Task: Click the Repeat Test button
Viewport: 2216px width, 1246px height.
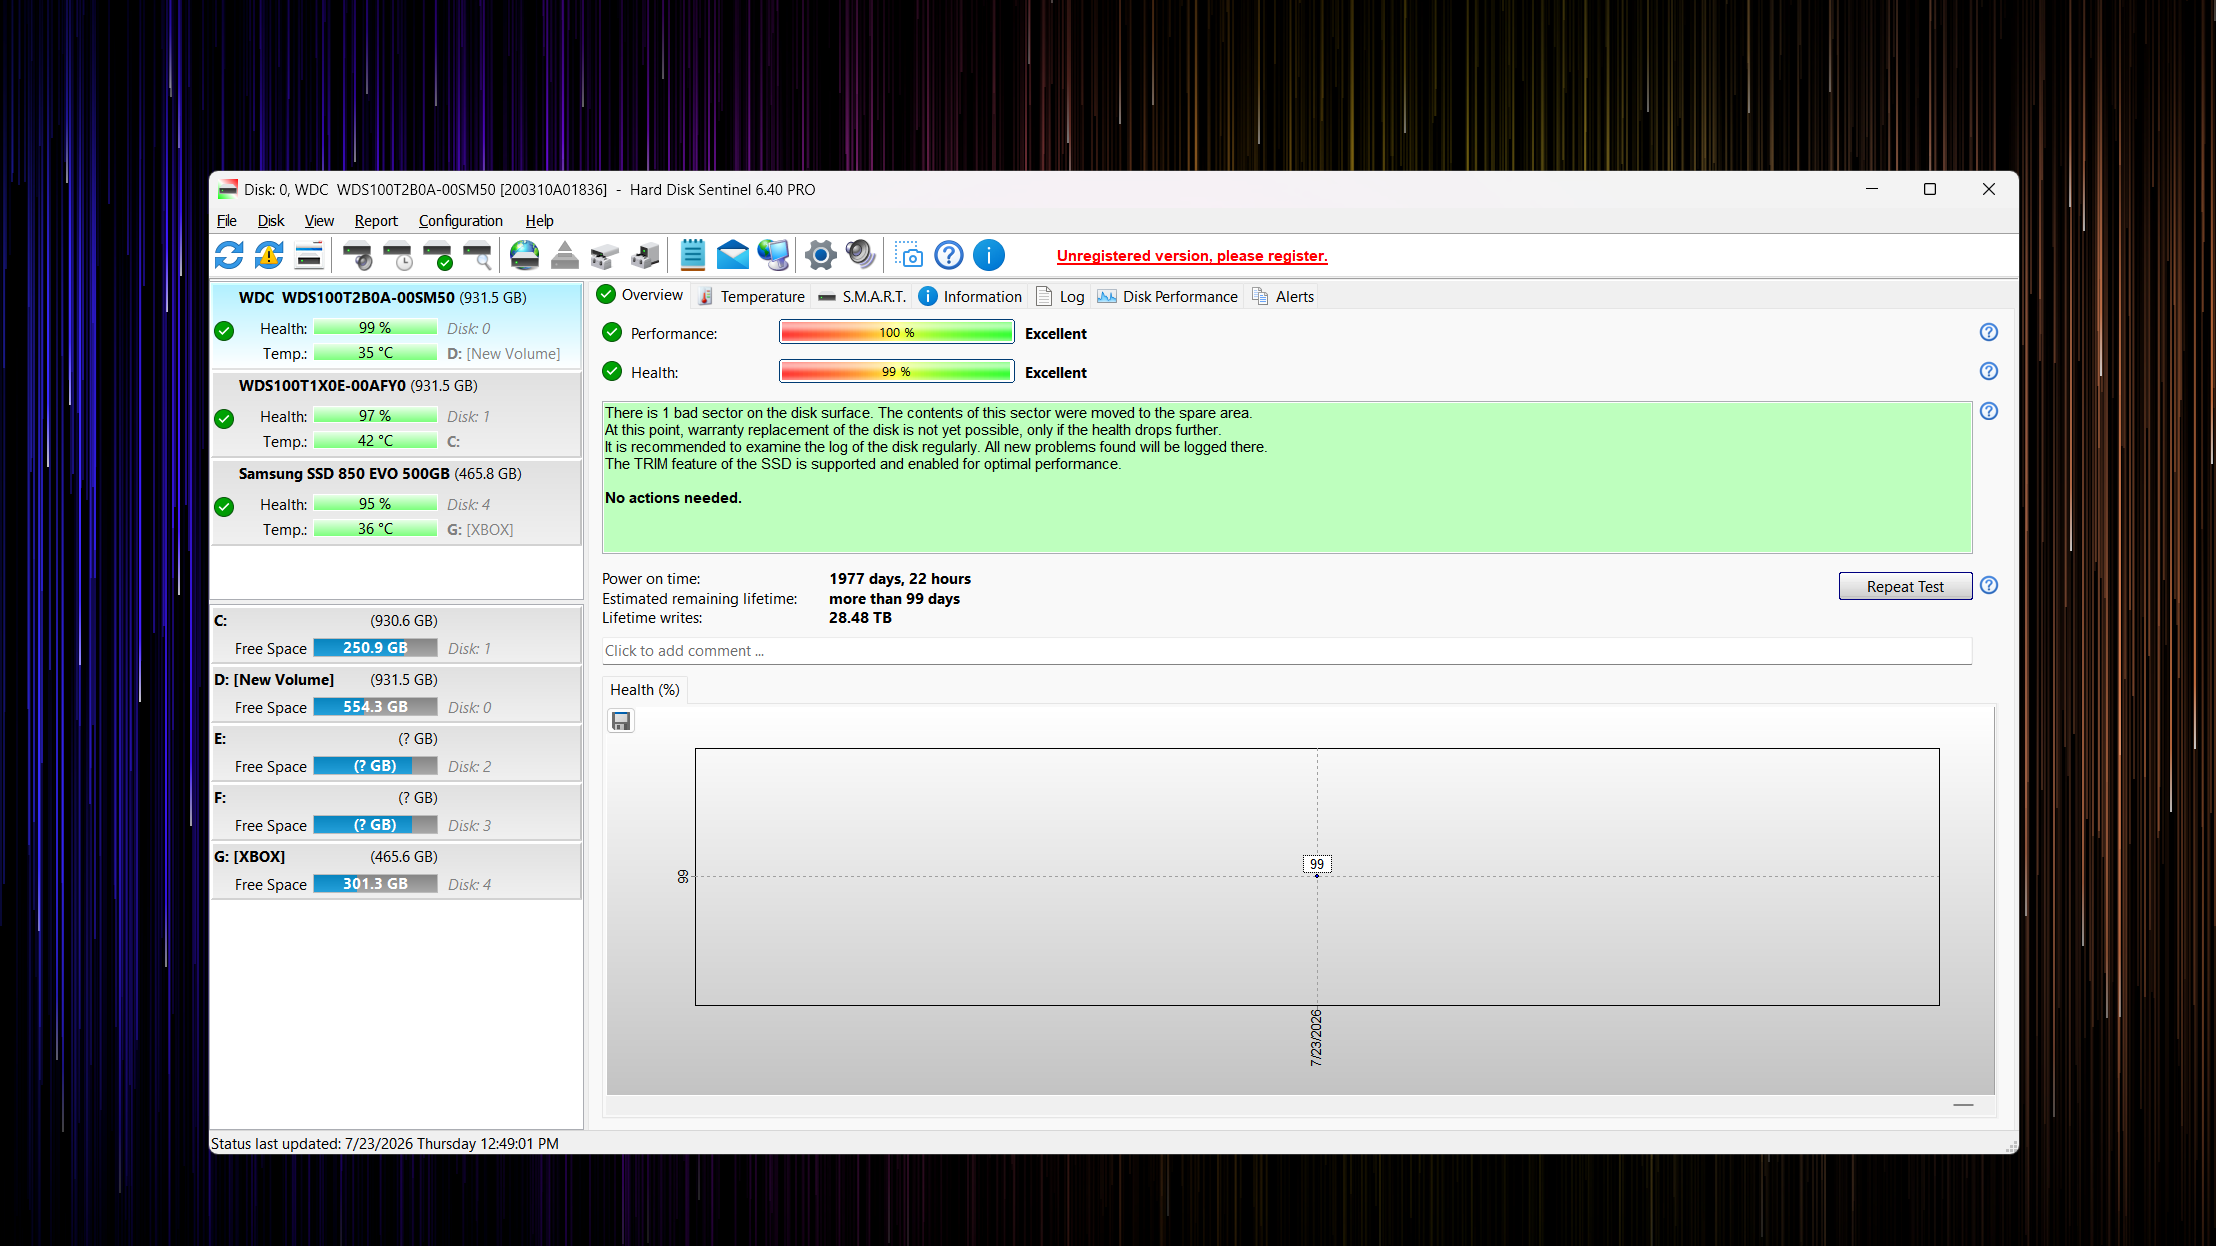Action: click(x=1905, y=586)
